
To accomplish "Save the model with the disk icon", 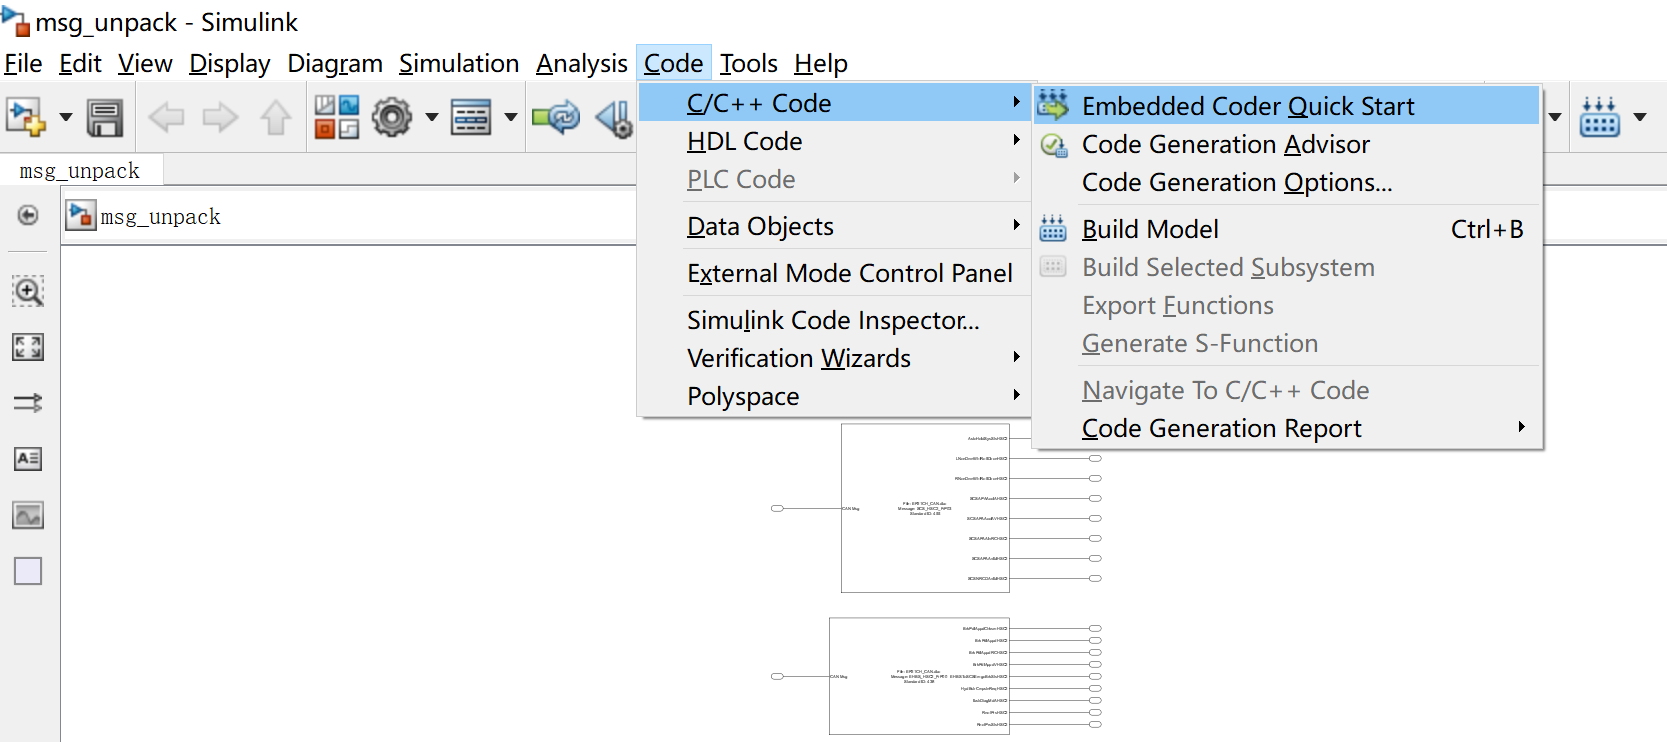I will (105, 117).
